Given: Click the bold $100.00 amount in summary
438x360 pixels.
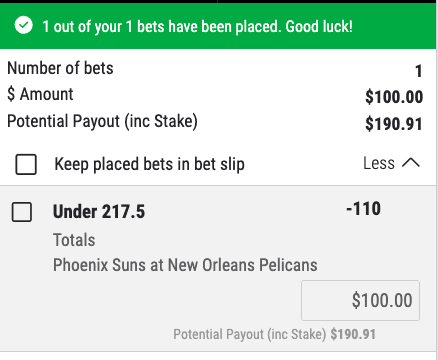Looking at the screenshot, I should [x=394, y=97].
